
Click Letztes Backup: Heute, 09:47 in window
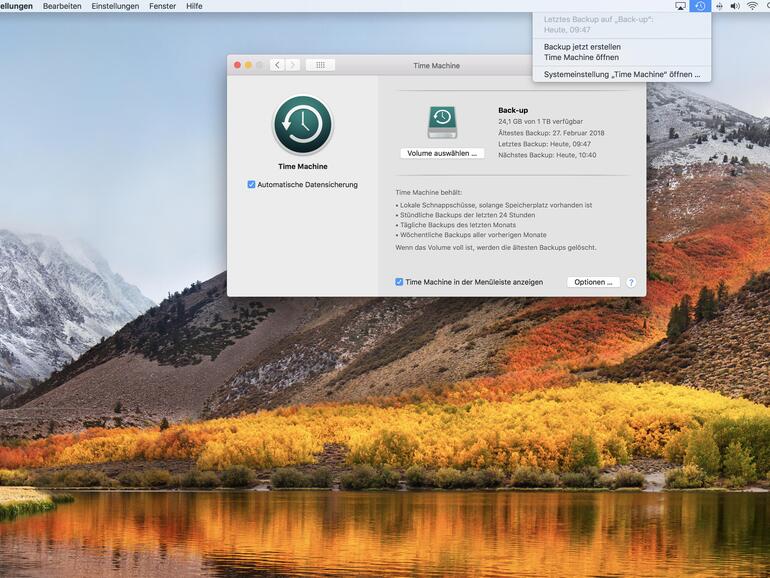(545, 144)
